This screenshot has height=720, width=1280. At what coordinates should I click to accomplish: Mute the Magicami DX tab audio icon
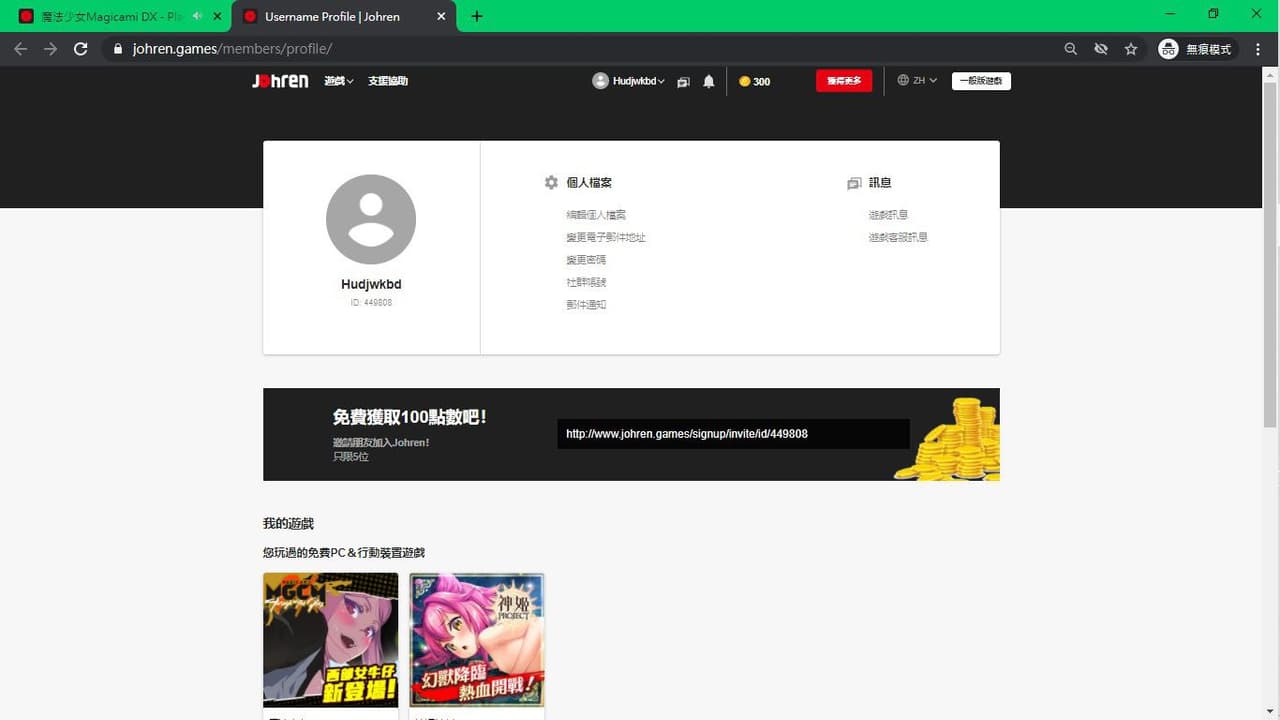pos(197,16)
